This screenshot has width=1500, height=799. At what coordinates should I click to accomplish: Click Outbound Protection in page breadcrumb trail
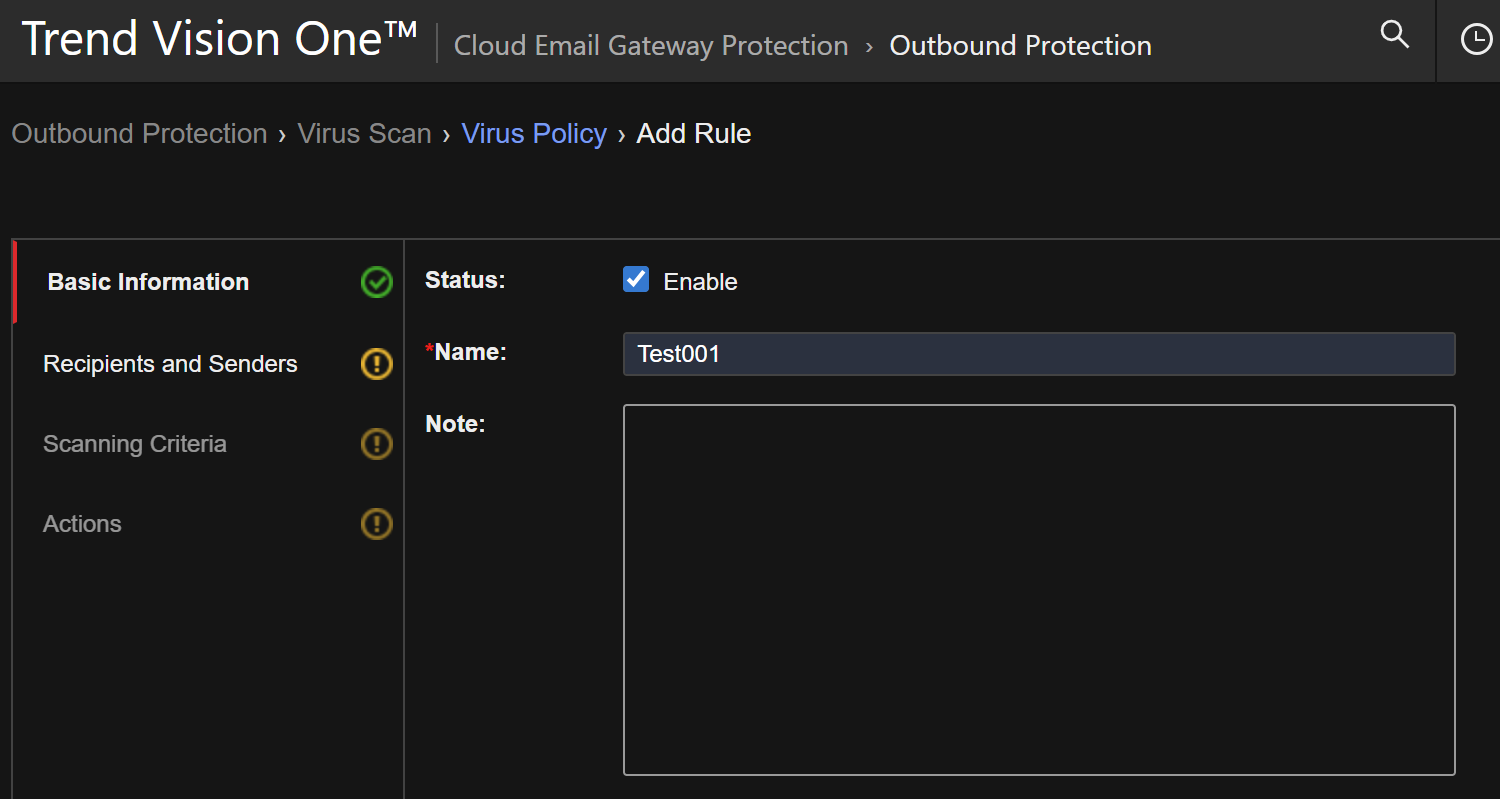(x=139, y=134)
